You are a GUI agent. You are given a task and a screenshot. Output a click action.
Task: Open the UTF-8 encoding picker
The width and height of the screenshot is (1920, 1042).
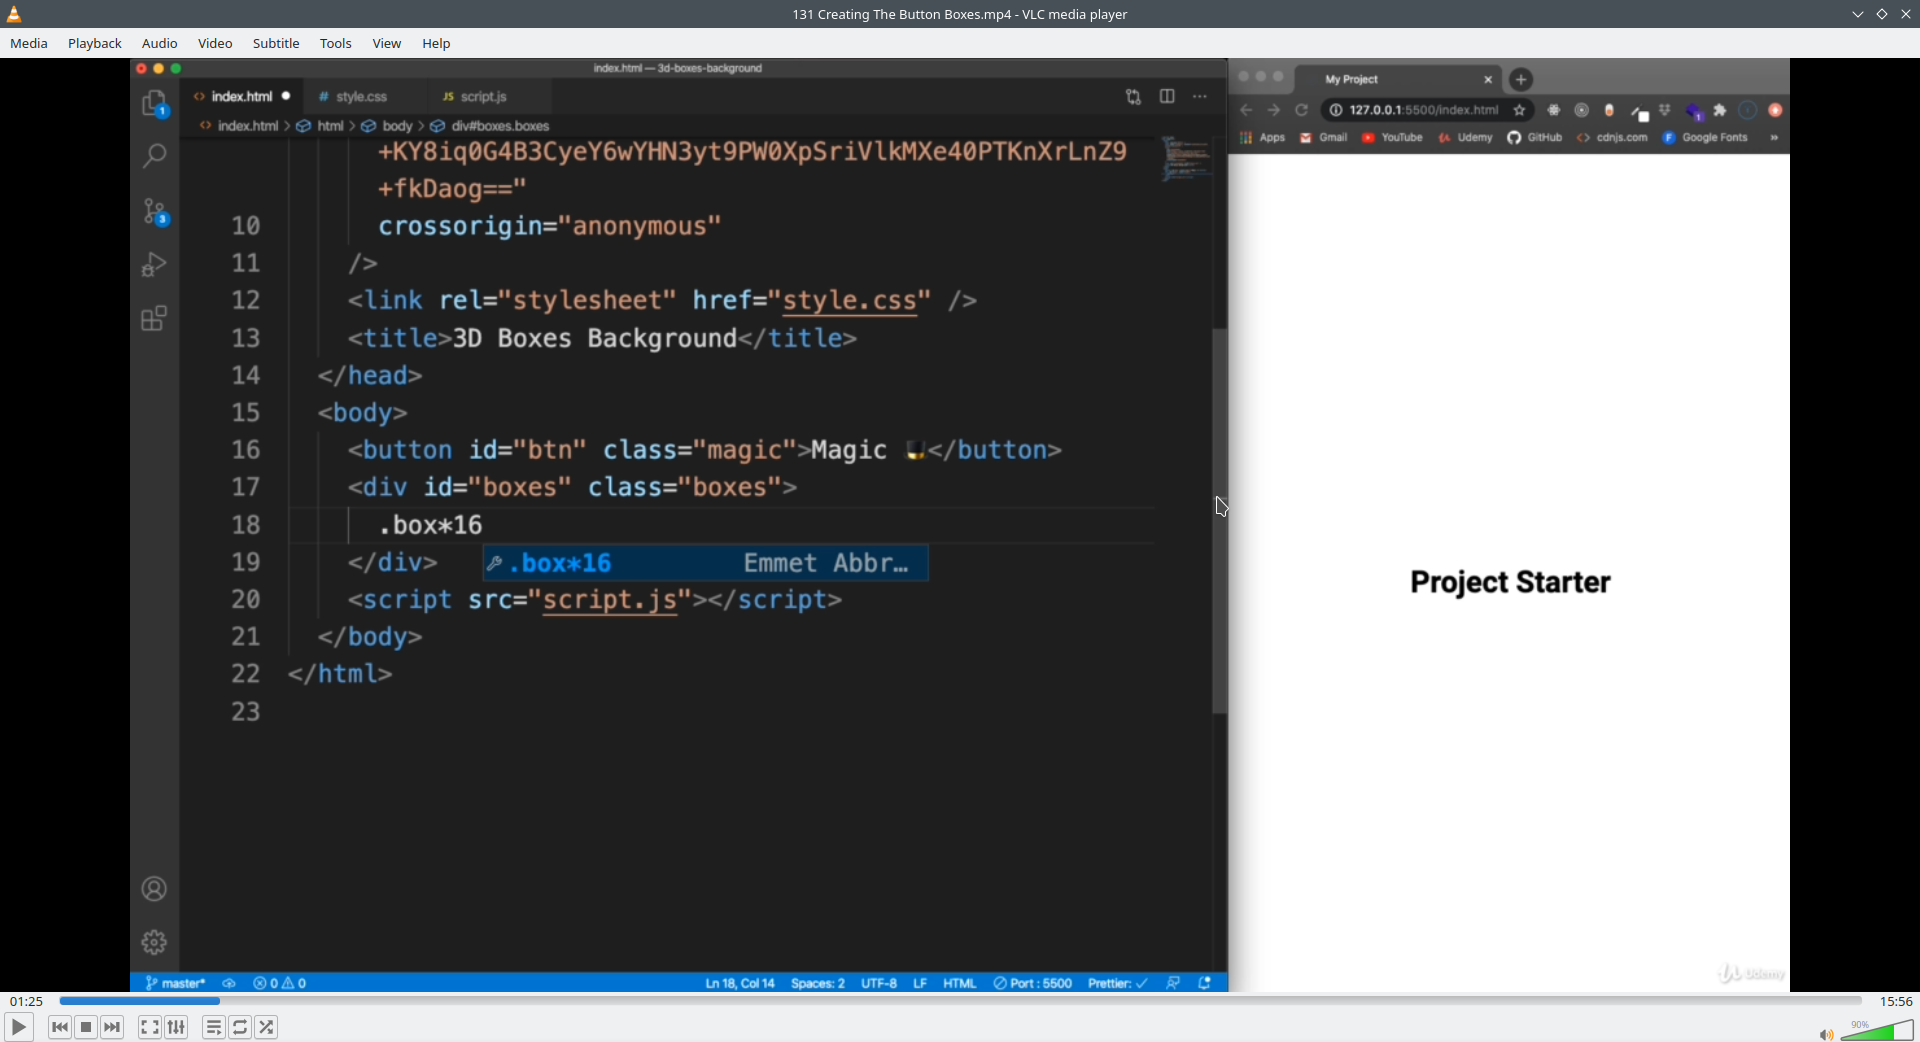click(x=879, y=983)
